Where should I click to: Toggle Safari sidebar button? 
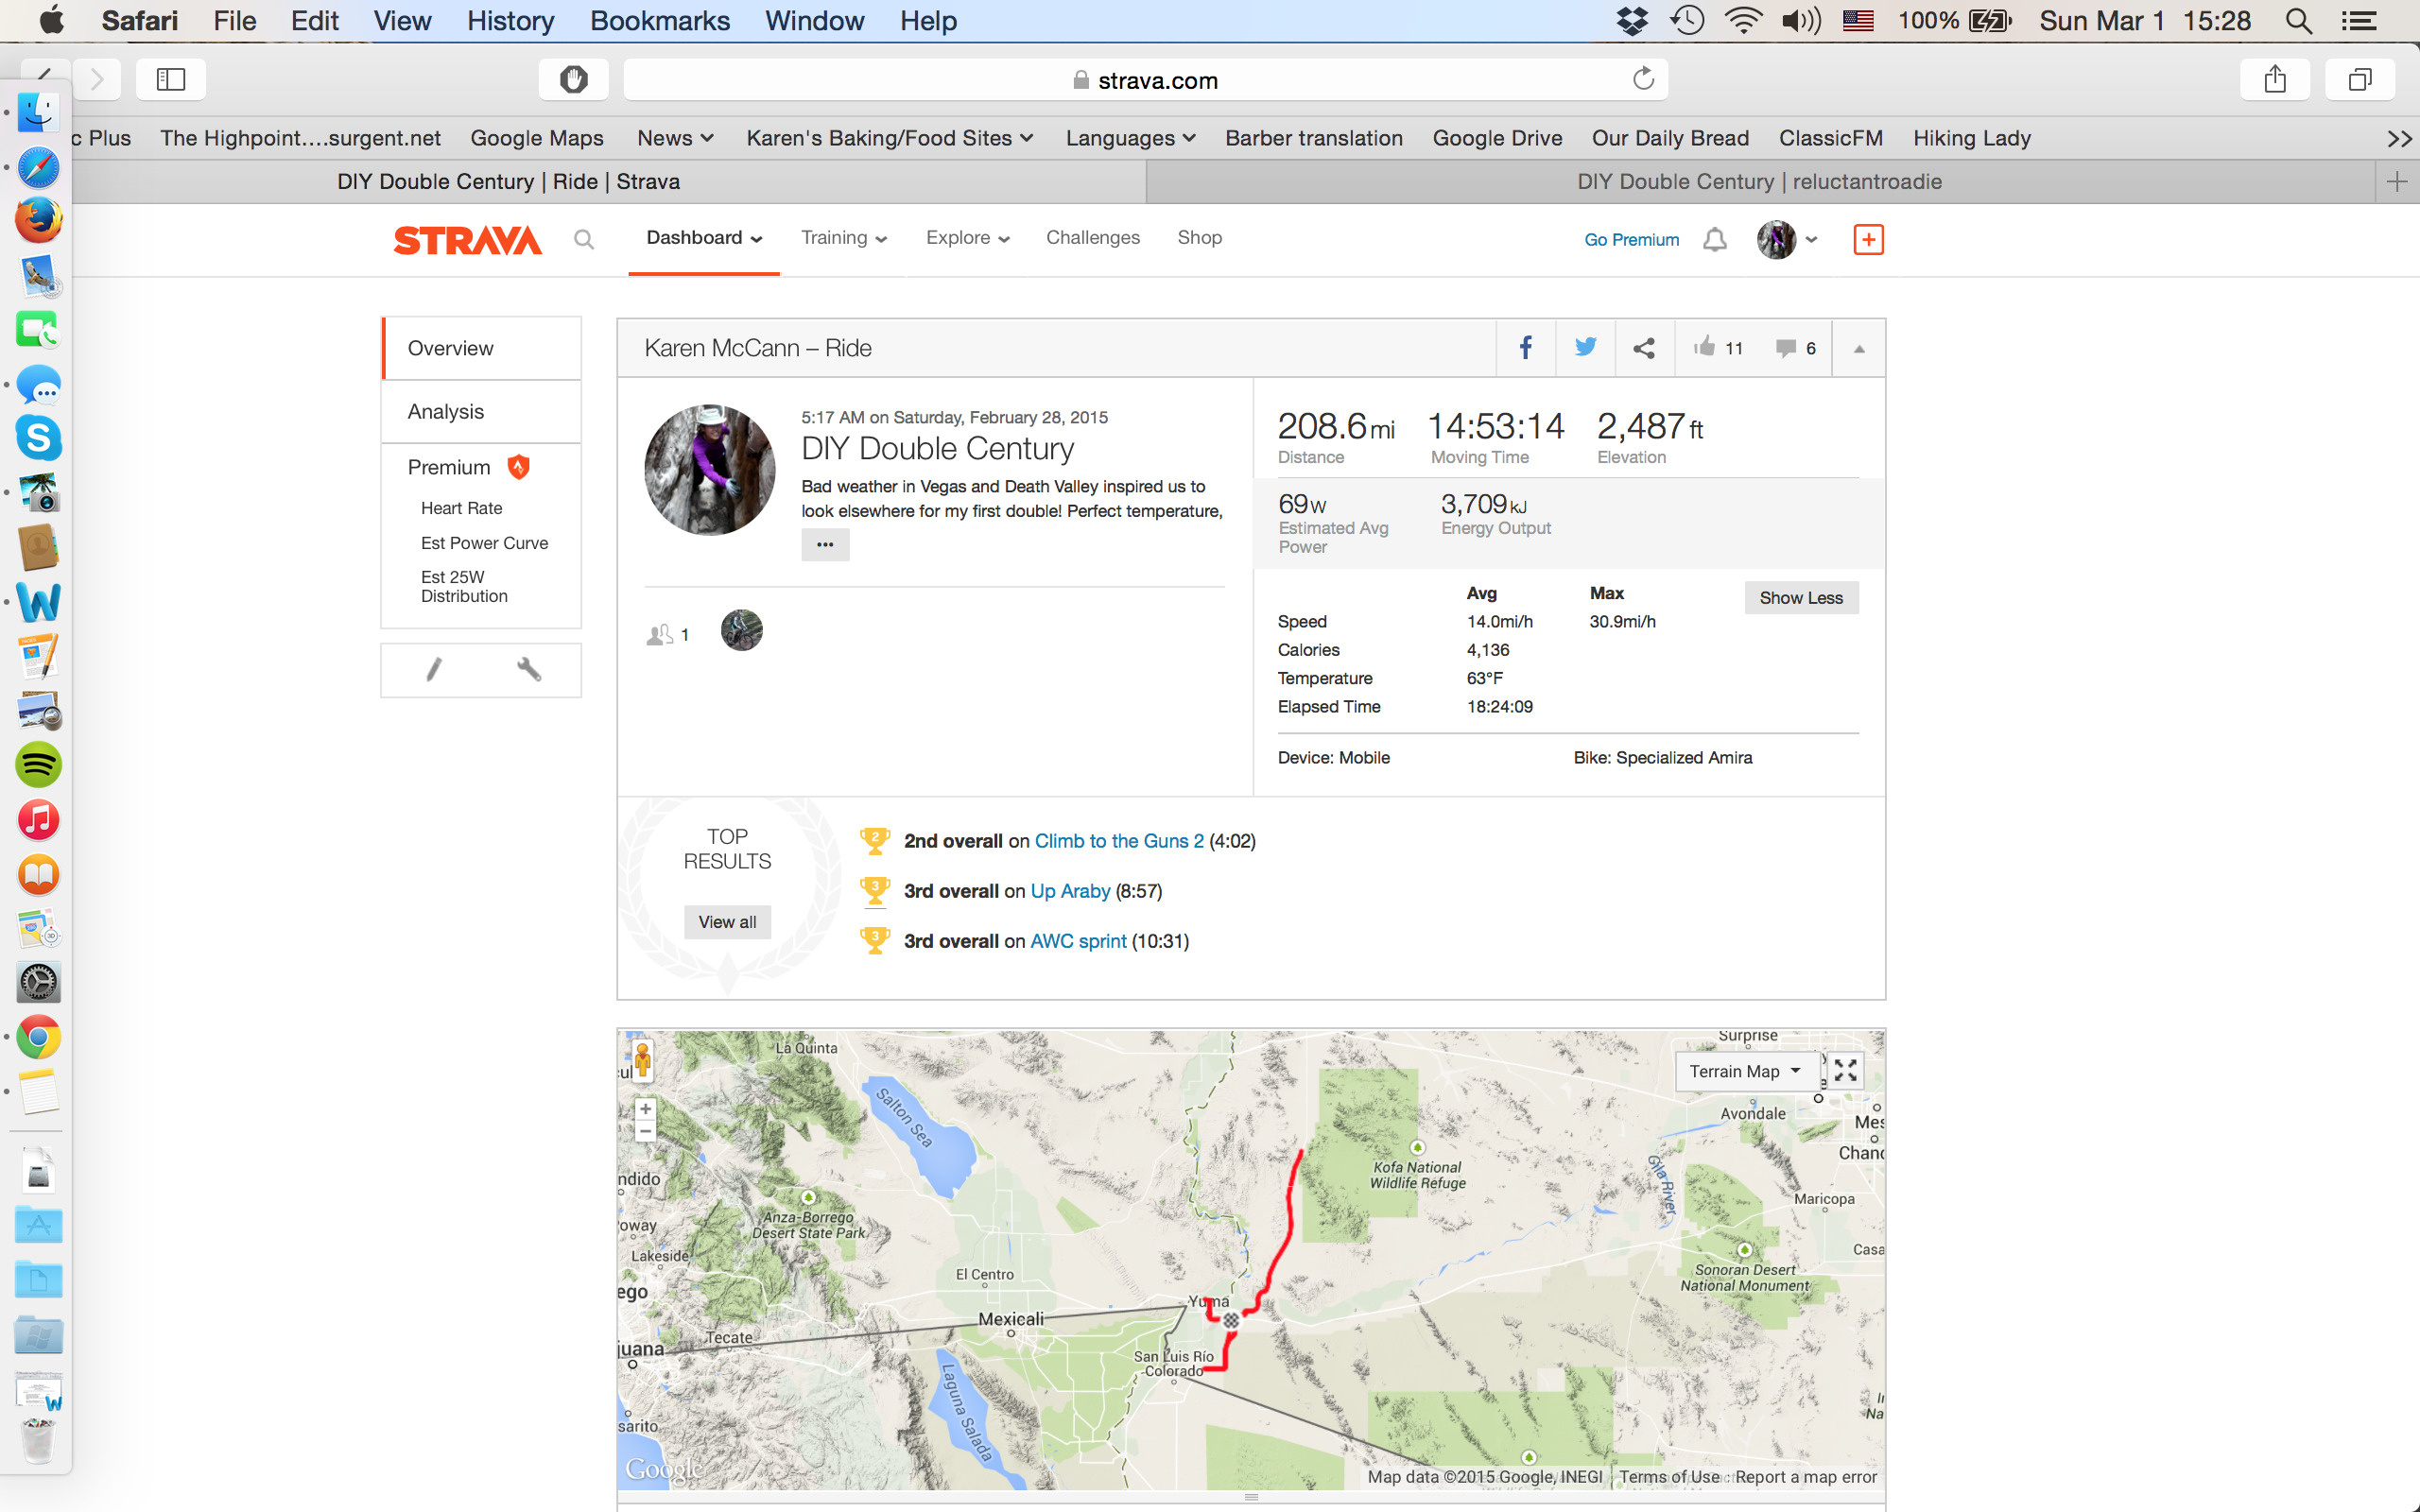pos(171,79)
